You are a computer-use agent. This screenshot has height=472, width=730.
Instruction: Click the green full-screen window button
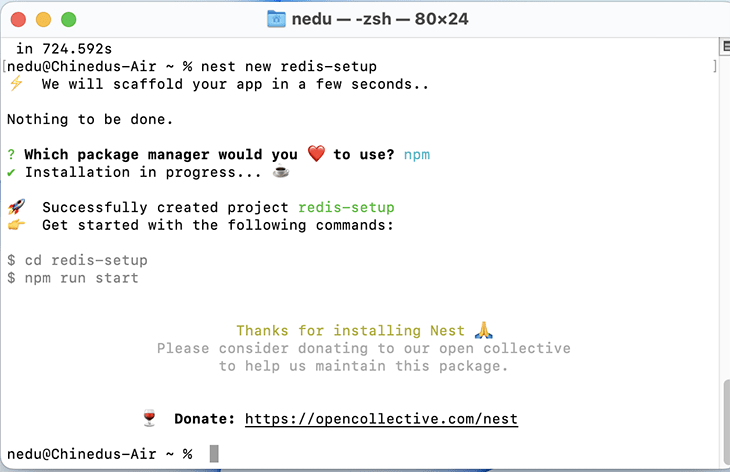click(68, 20)
